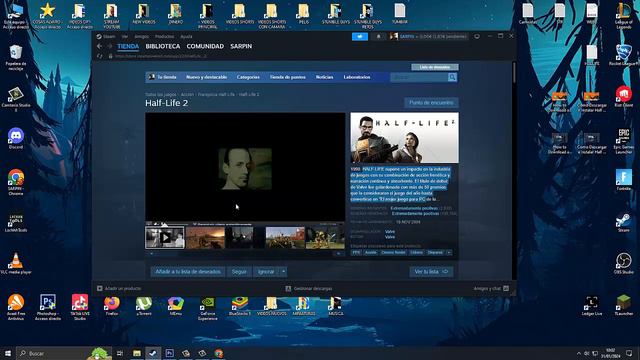Switch to the COMUNIDAD tab
The width and height of the screenshot is (640, 360).
click(x=205, y=47)
